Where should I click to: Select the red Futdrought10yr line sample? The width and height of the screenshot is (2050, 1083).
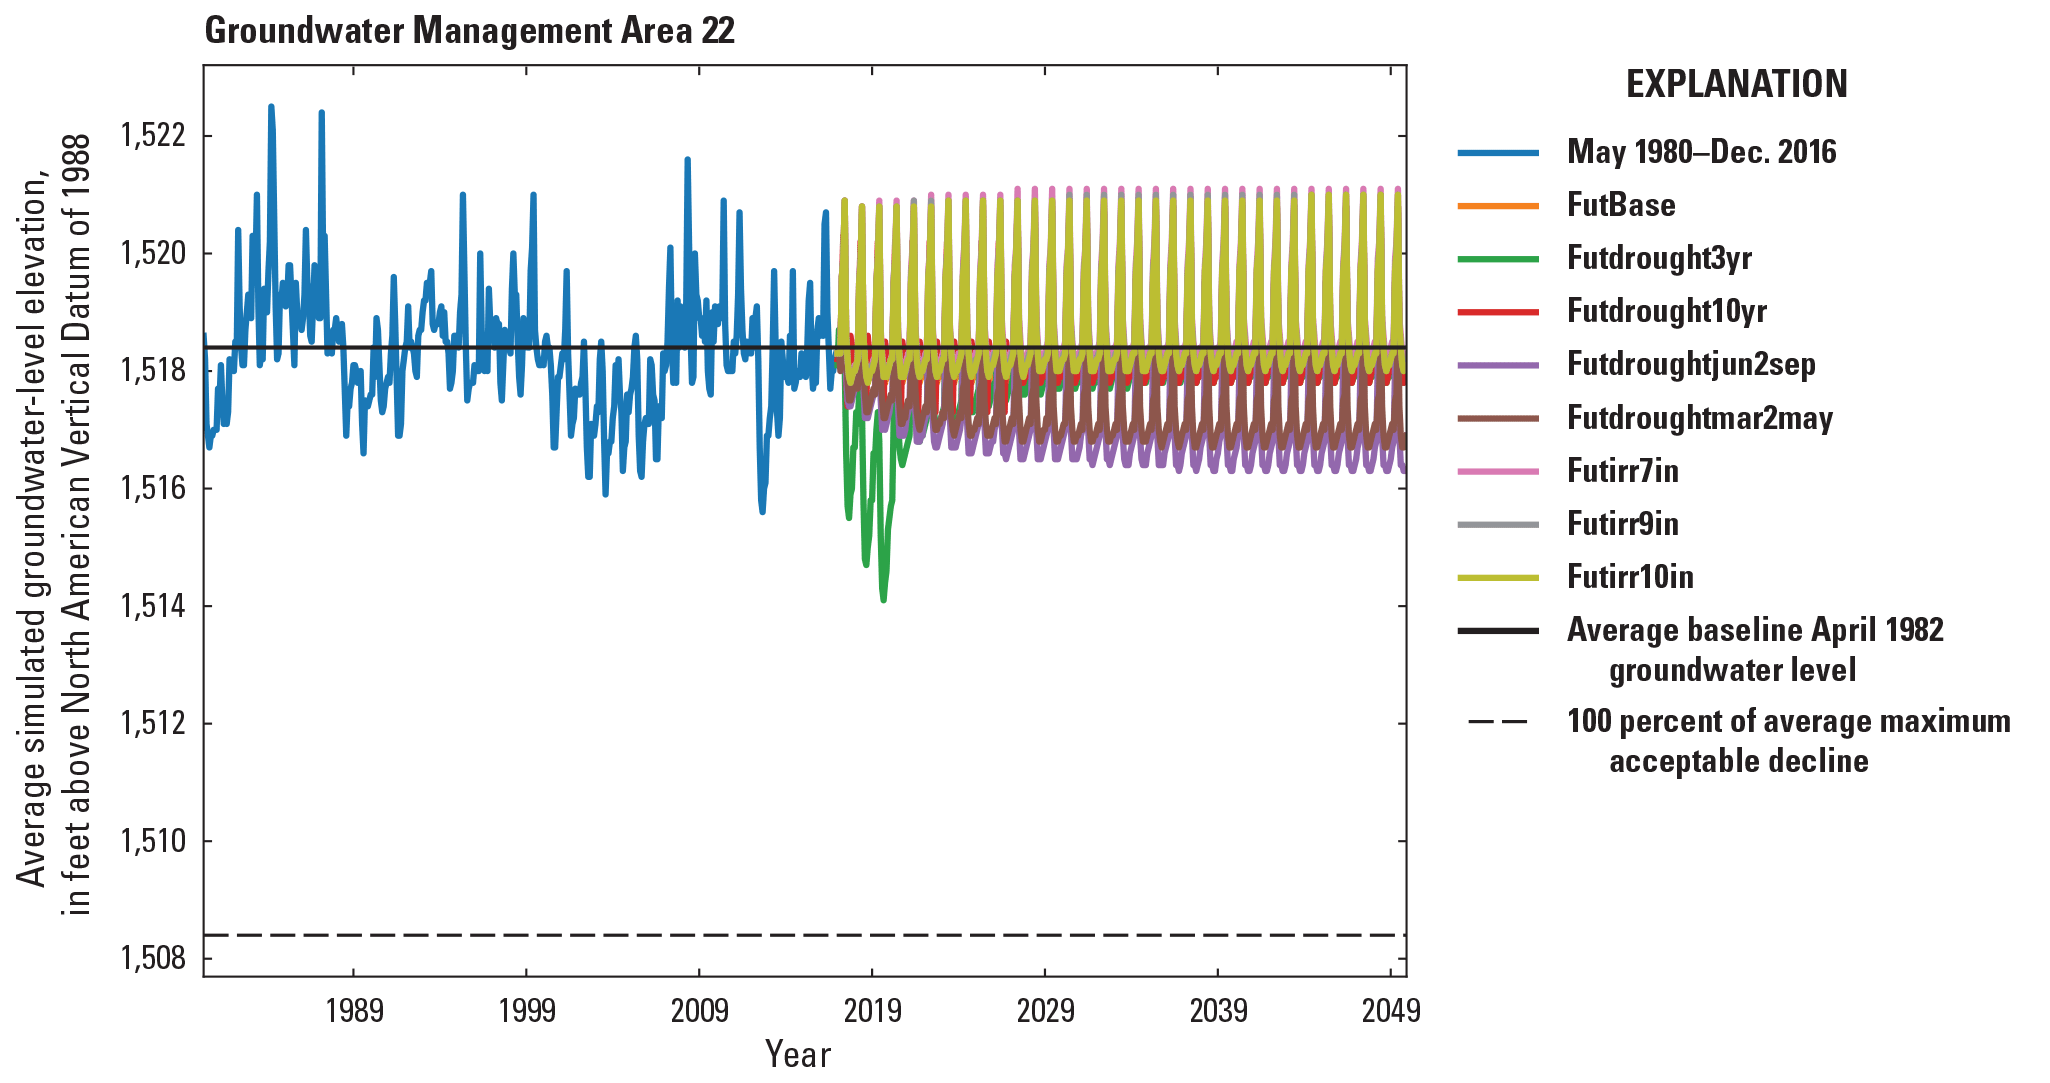pos(1500,312)
